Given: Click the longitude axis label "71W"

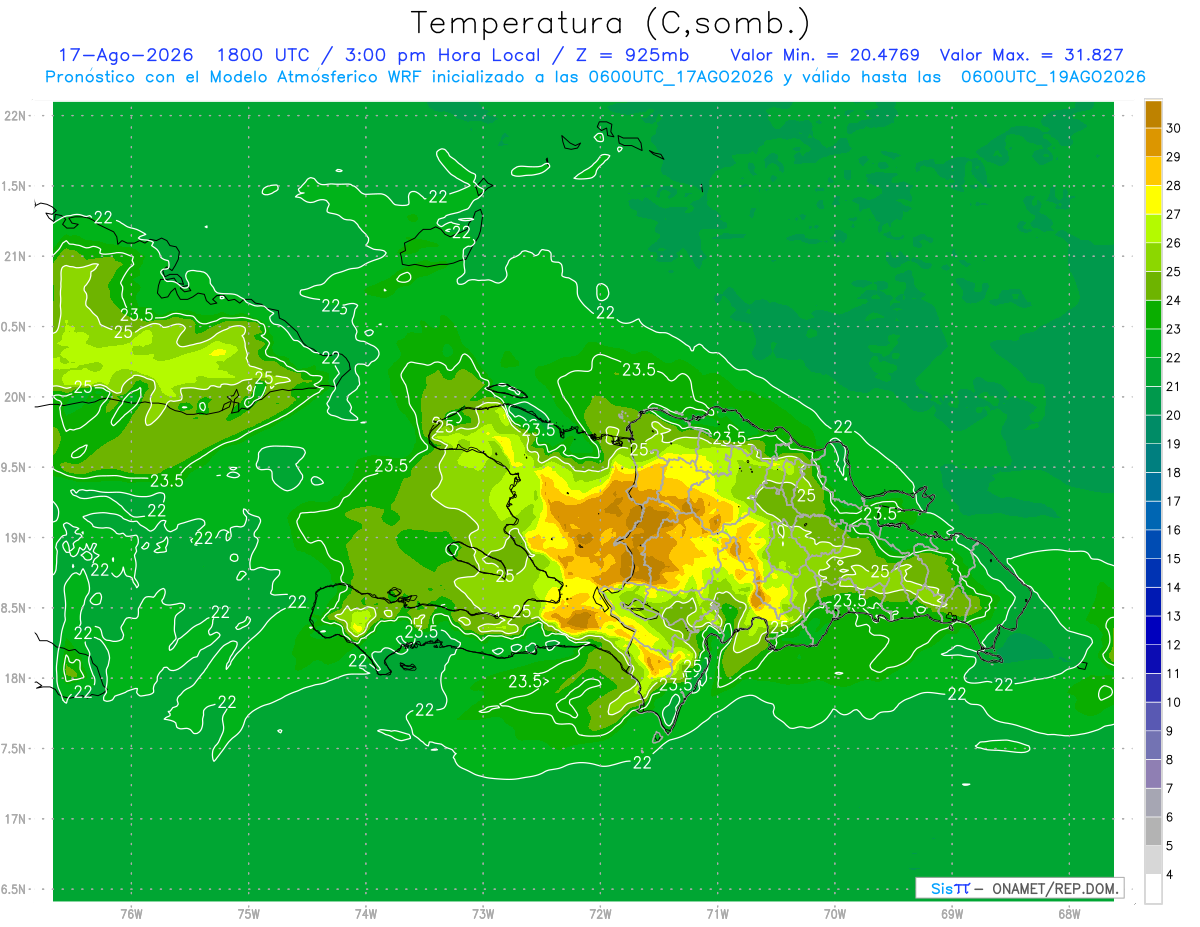Looking at the screenshot, I should [717, 914].
